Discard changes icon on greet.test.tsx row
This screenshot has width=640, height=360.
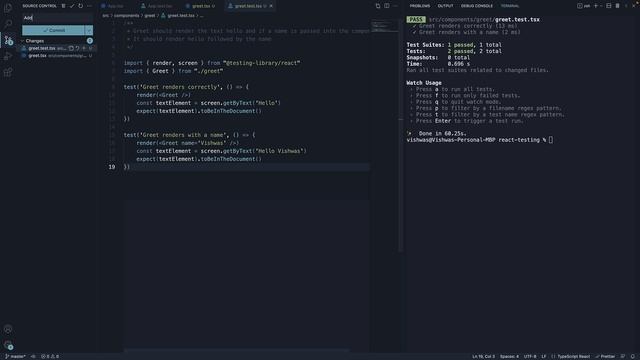pyautogui.click(x=78, y=48)
